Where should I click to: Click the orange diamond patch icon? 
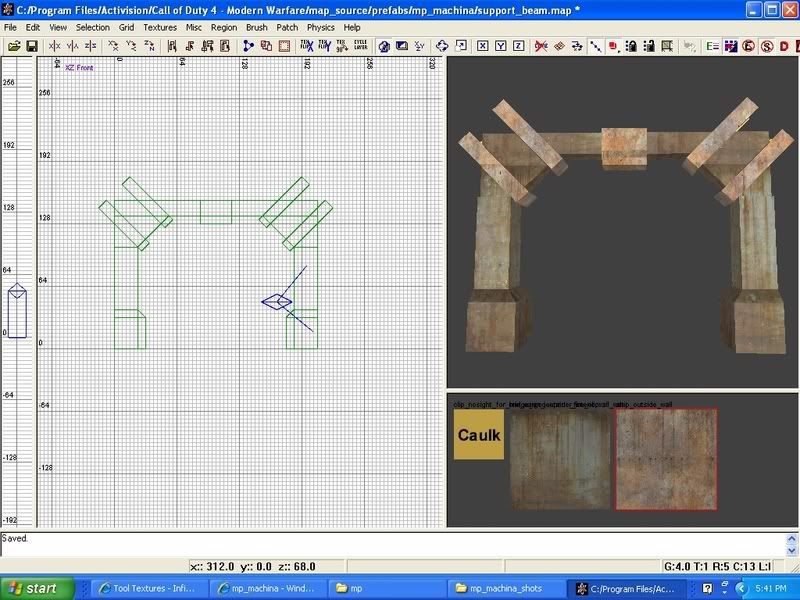[x=559, y=46]
